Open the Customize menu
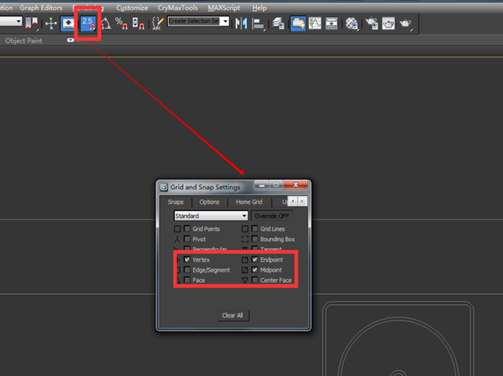The image size is (503, 376). (132, 8)
